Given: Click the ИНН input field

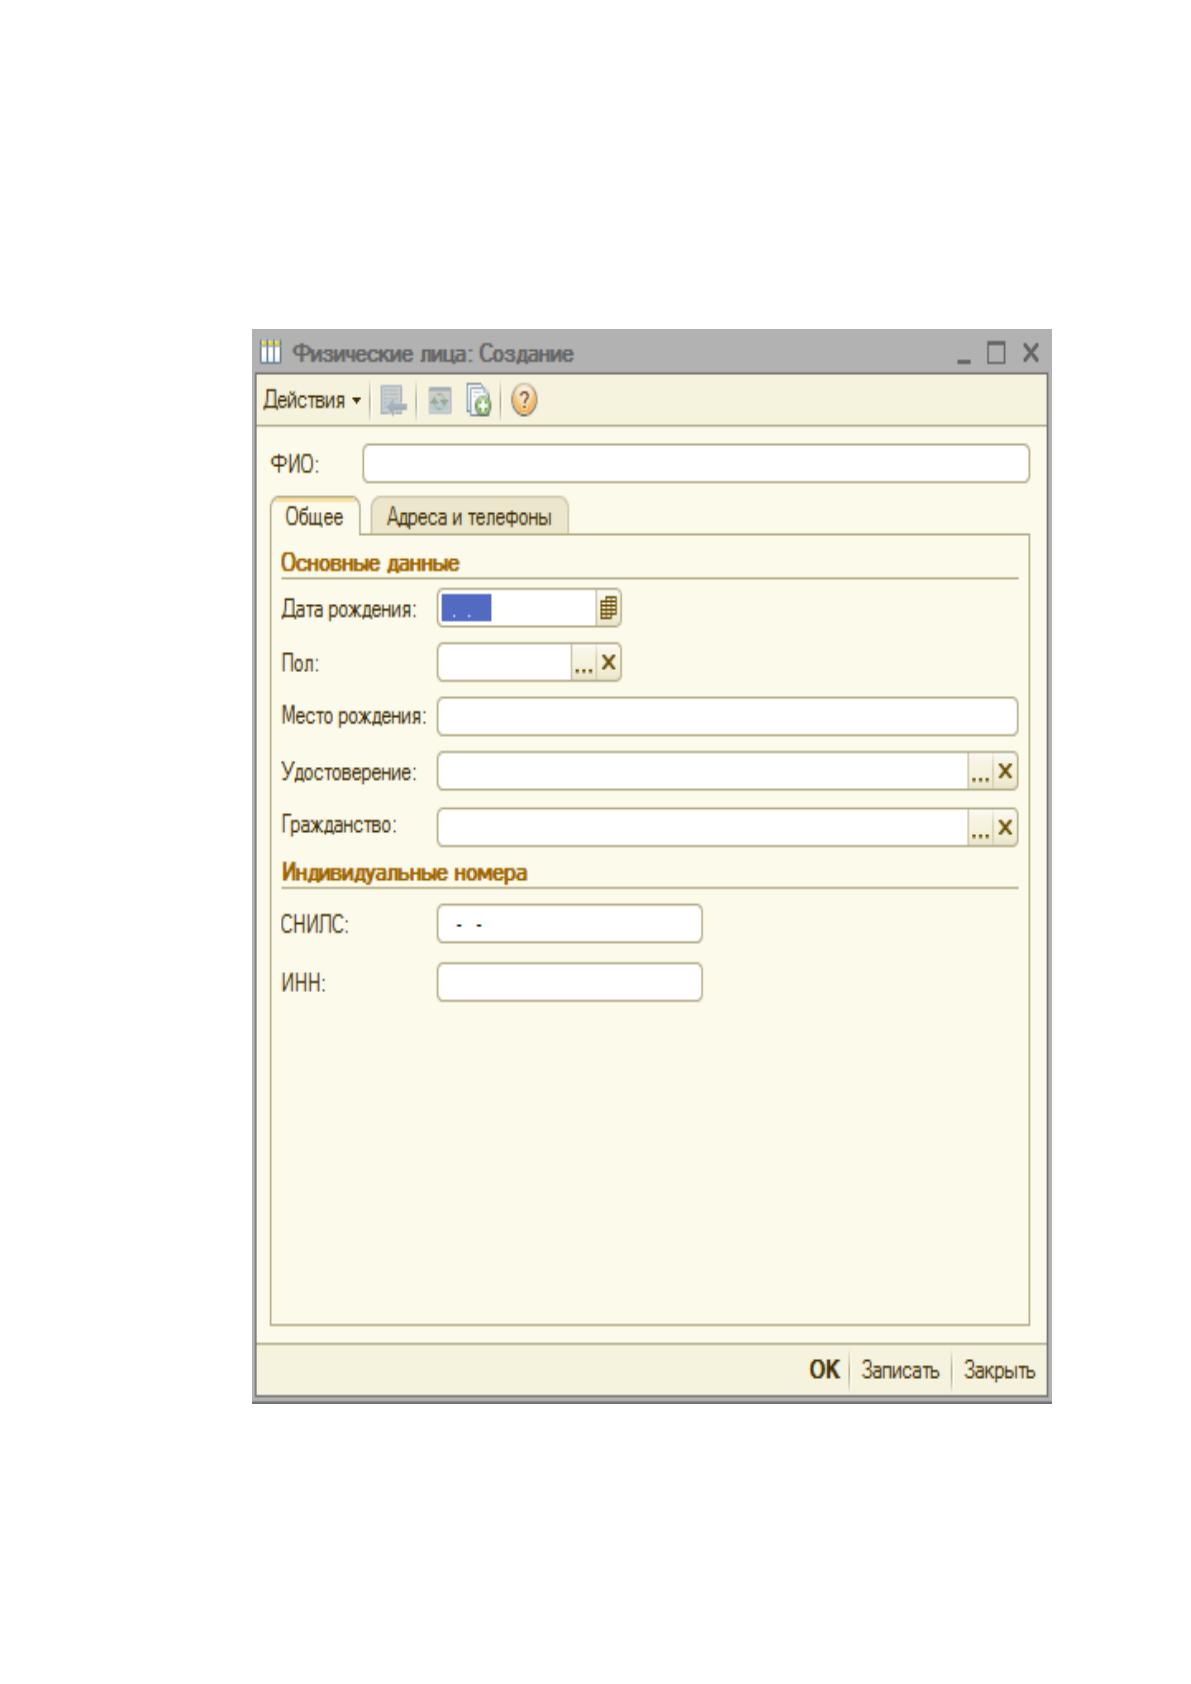Looking at the screenshot, I should pyautogui.click(x=569, y=983).
